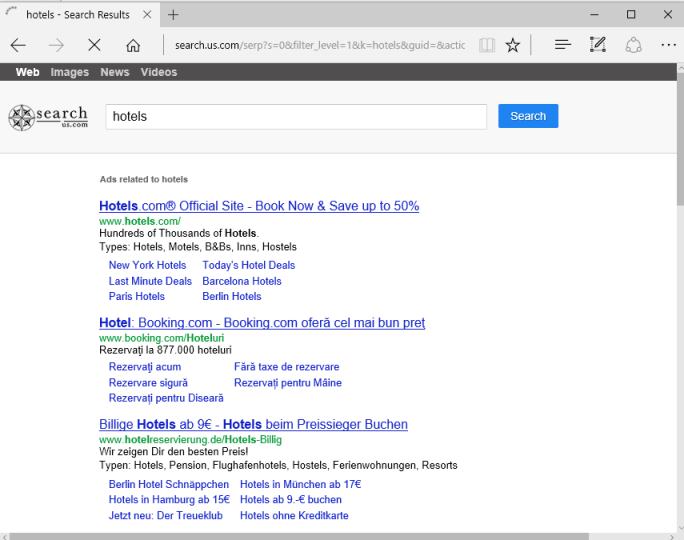The width and height of the screenshot is (684, 540).
Task: Close the browser window
Action: tap(667, 14)
